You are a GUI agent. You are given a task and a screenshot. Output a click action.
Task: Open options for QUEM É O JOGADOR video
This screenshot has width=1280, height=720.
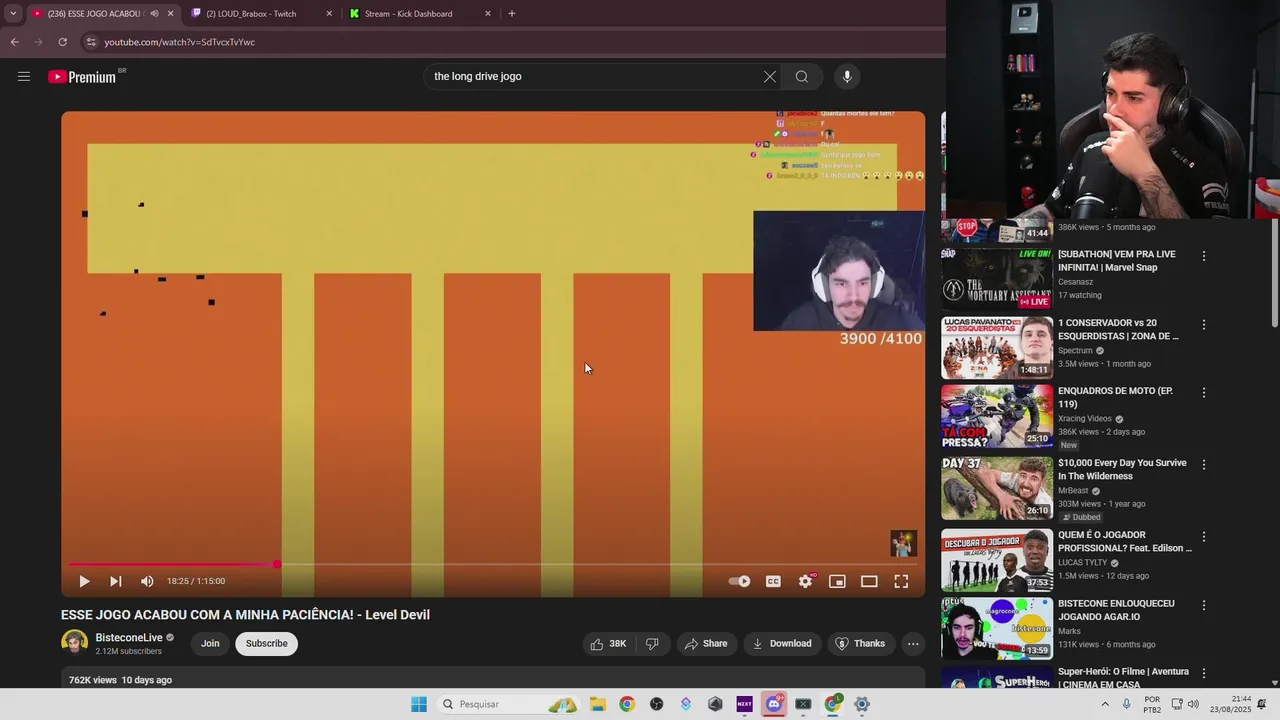[x=1204, y=537]
